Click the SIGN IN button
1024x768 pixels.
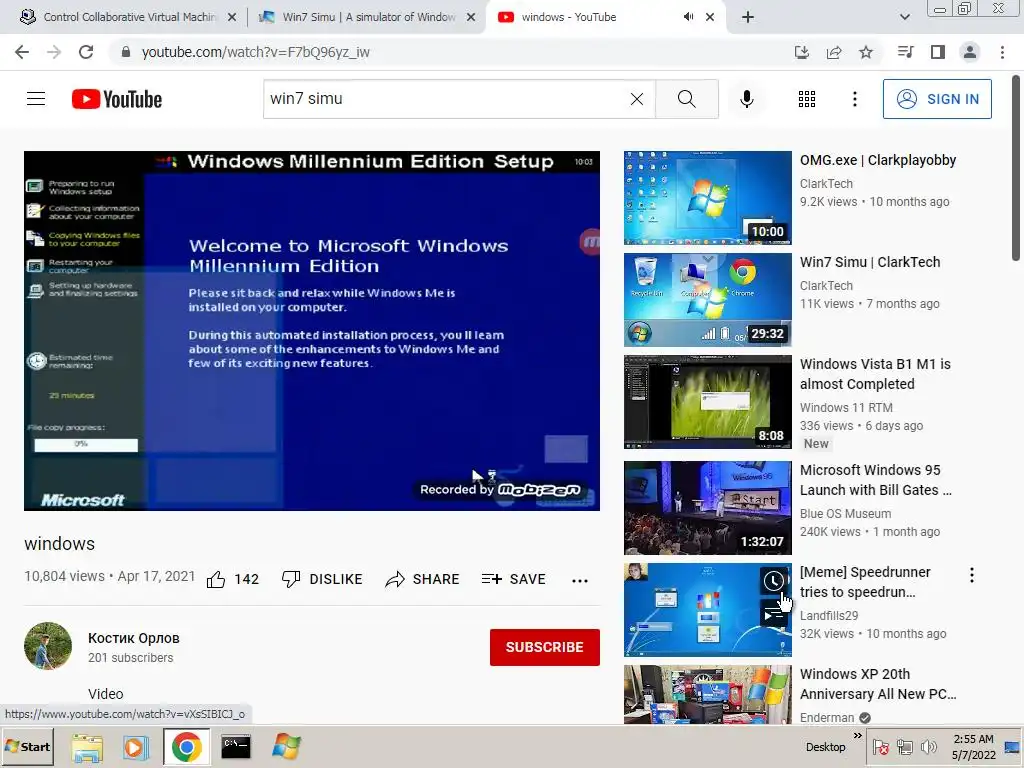(937, 99)
